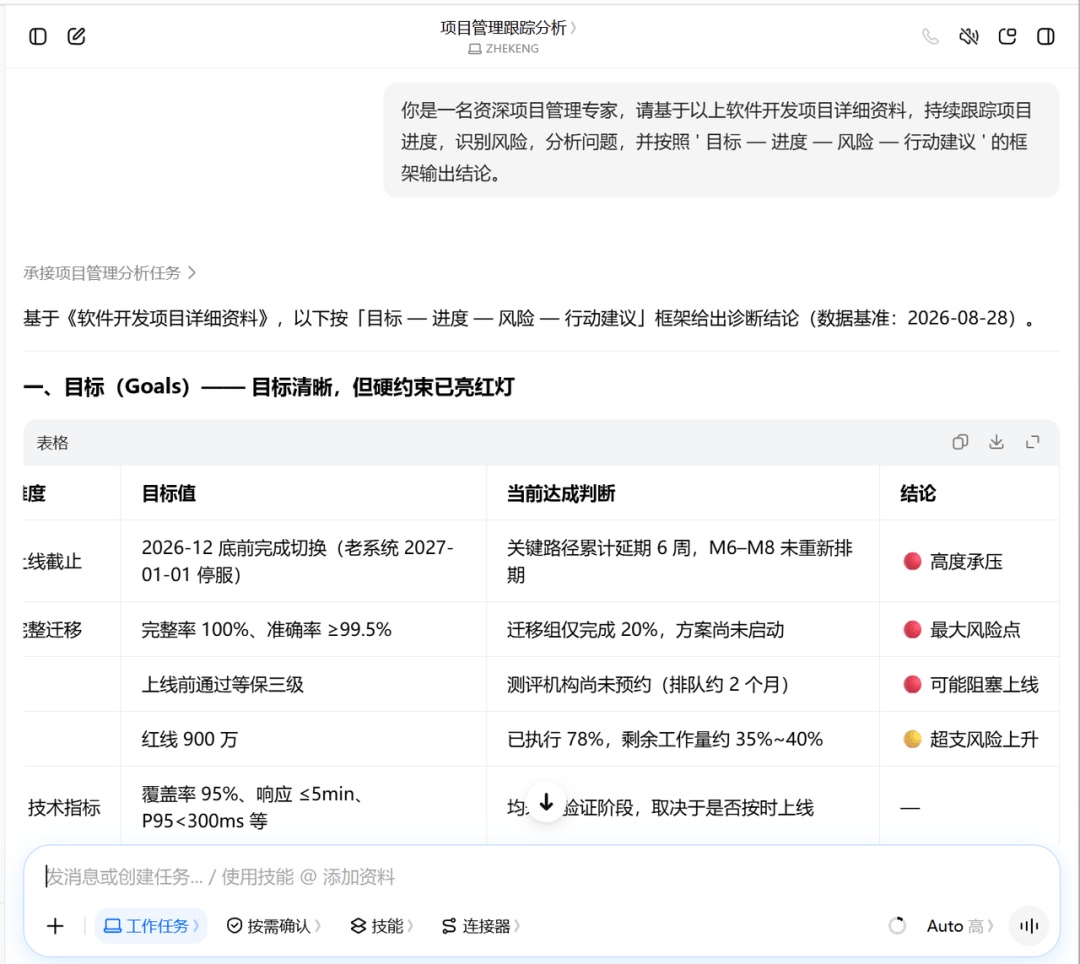Open the 按需确认 confirmation dropdown
The height and width of the screenshot is (964, 1080).
click(x=273, y=926)
